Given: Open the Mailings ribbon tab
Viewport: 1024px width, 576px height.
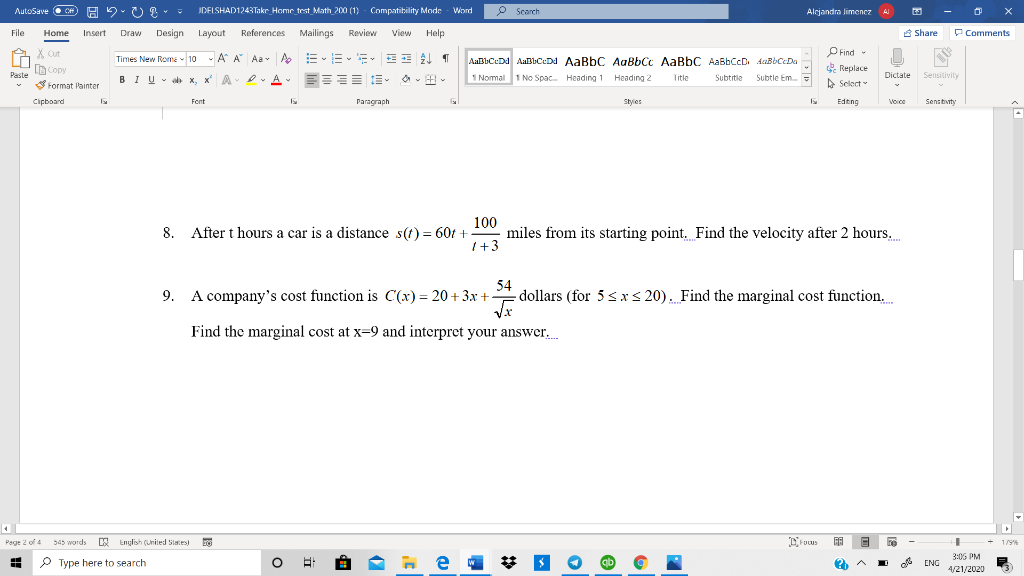Looking at the screenshot, I should pyautogui.click(x=316, y=32).
